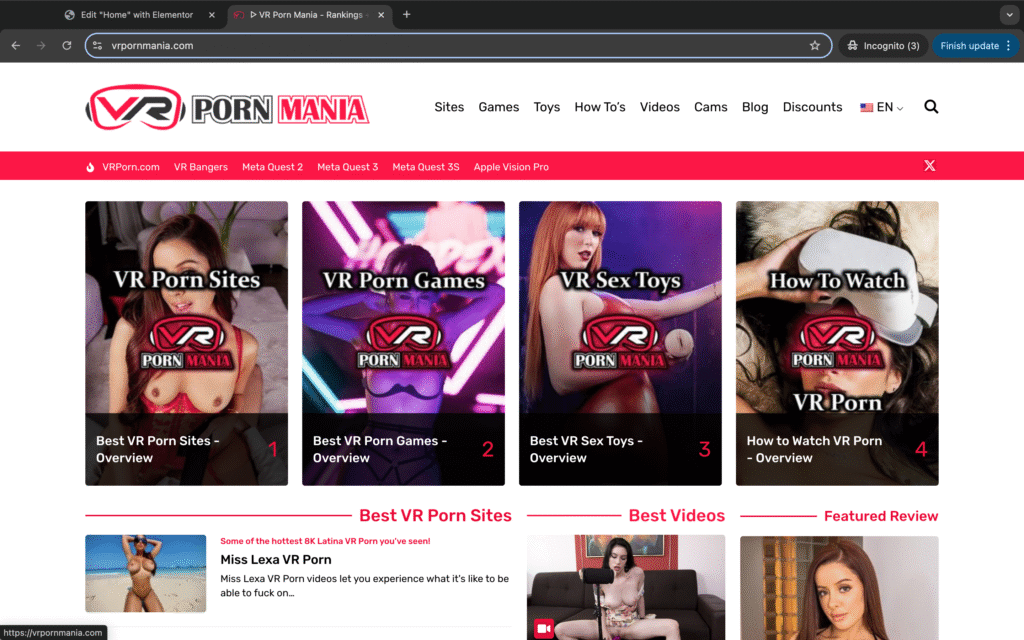Bookmark this page with the star icon
The image size is (1024, 640).
(x=814, y=46)
